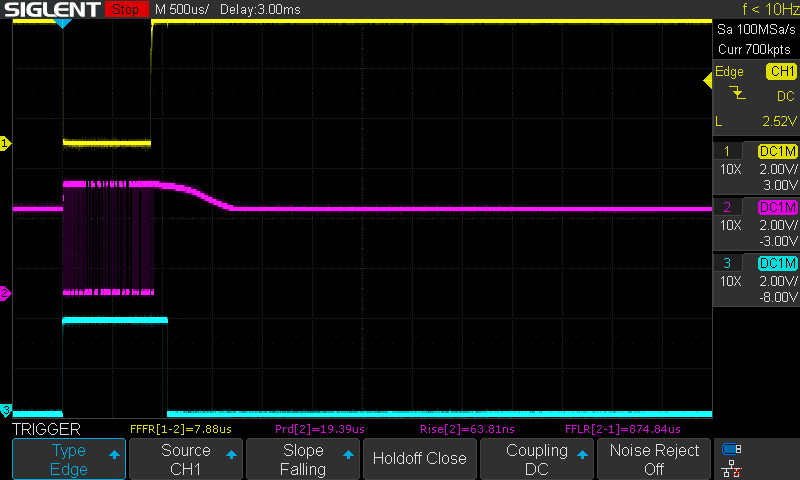Viewport: 800px width, 480px height.
Task: Select the FFFR[1-2]=7.88us measurement
Action: coord(181,430)
